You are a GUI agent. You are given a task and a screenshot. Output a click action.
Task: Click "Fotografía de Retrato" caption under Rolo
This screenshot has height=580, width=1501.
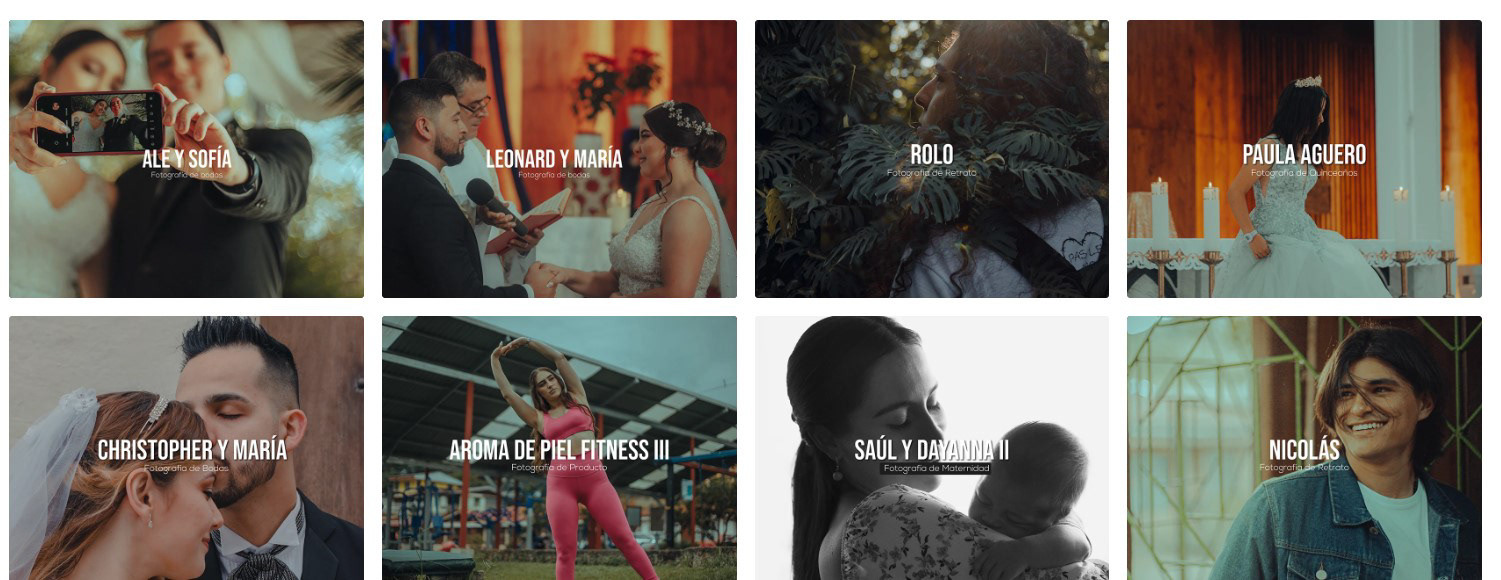[932, 173]
